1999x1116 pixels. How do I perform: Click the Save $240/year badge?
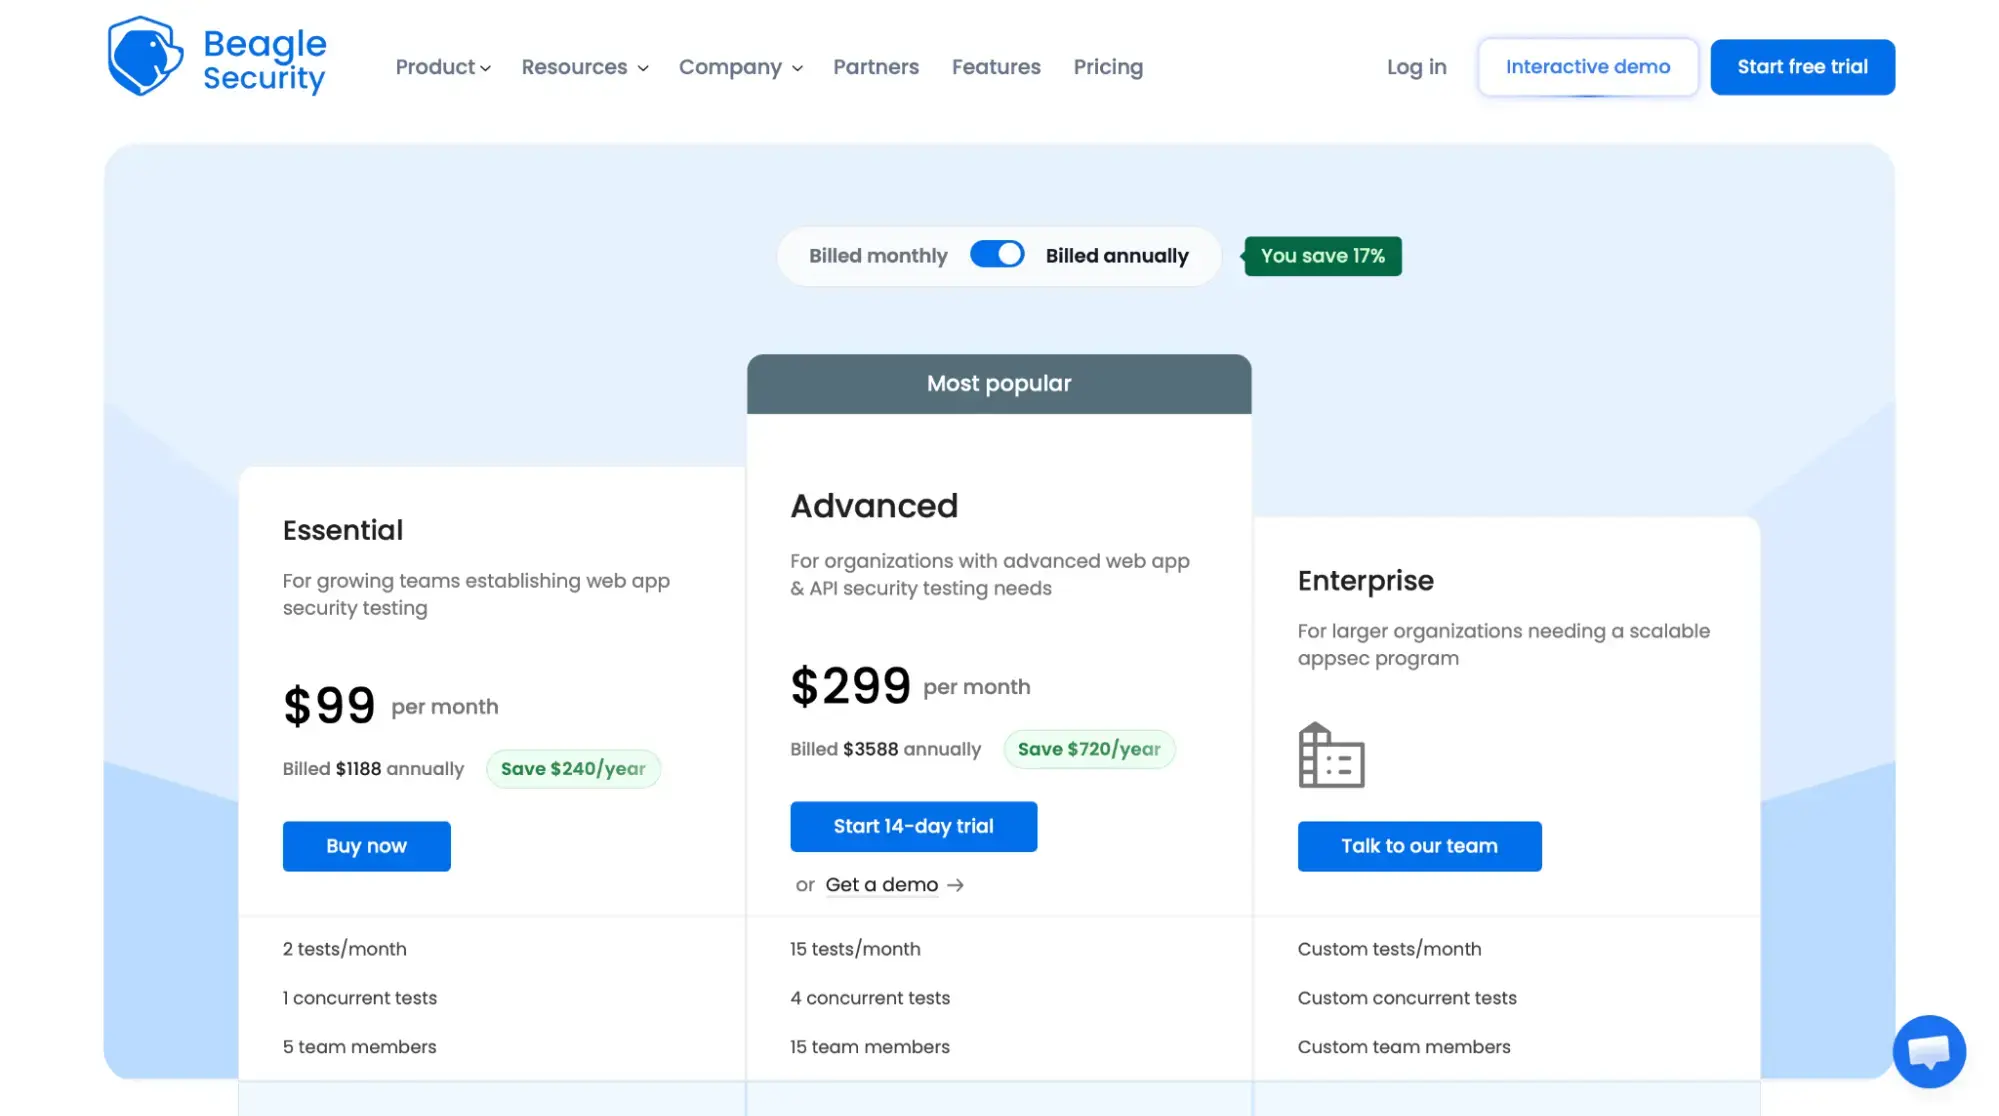[573, 769]
